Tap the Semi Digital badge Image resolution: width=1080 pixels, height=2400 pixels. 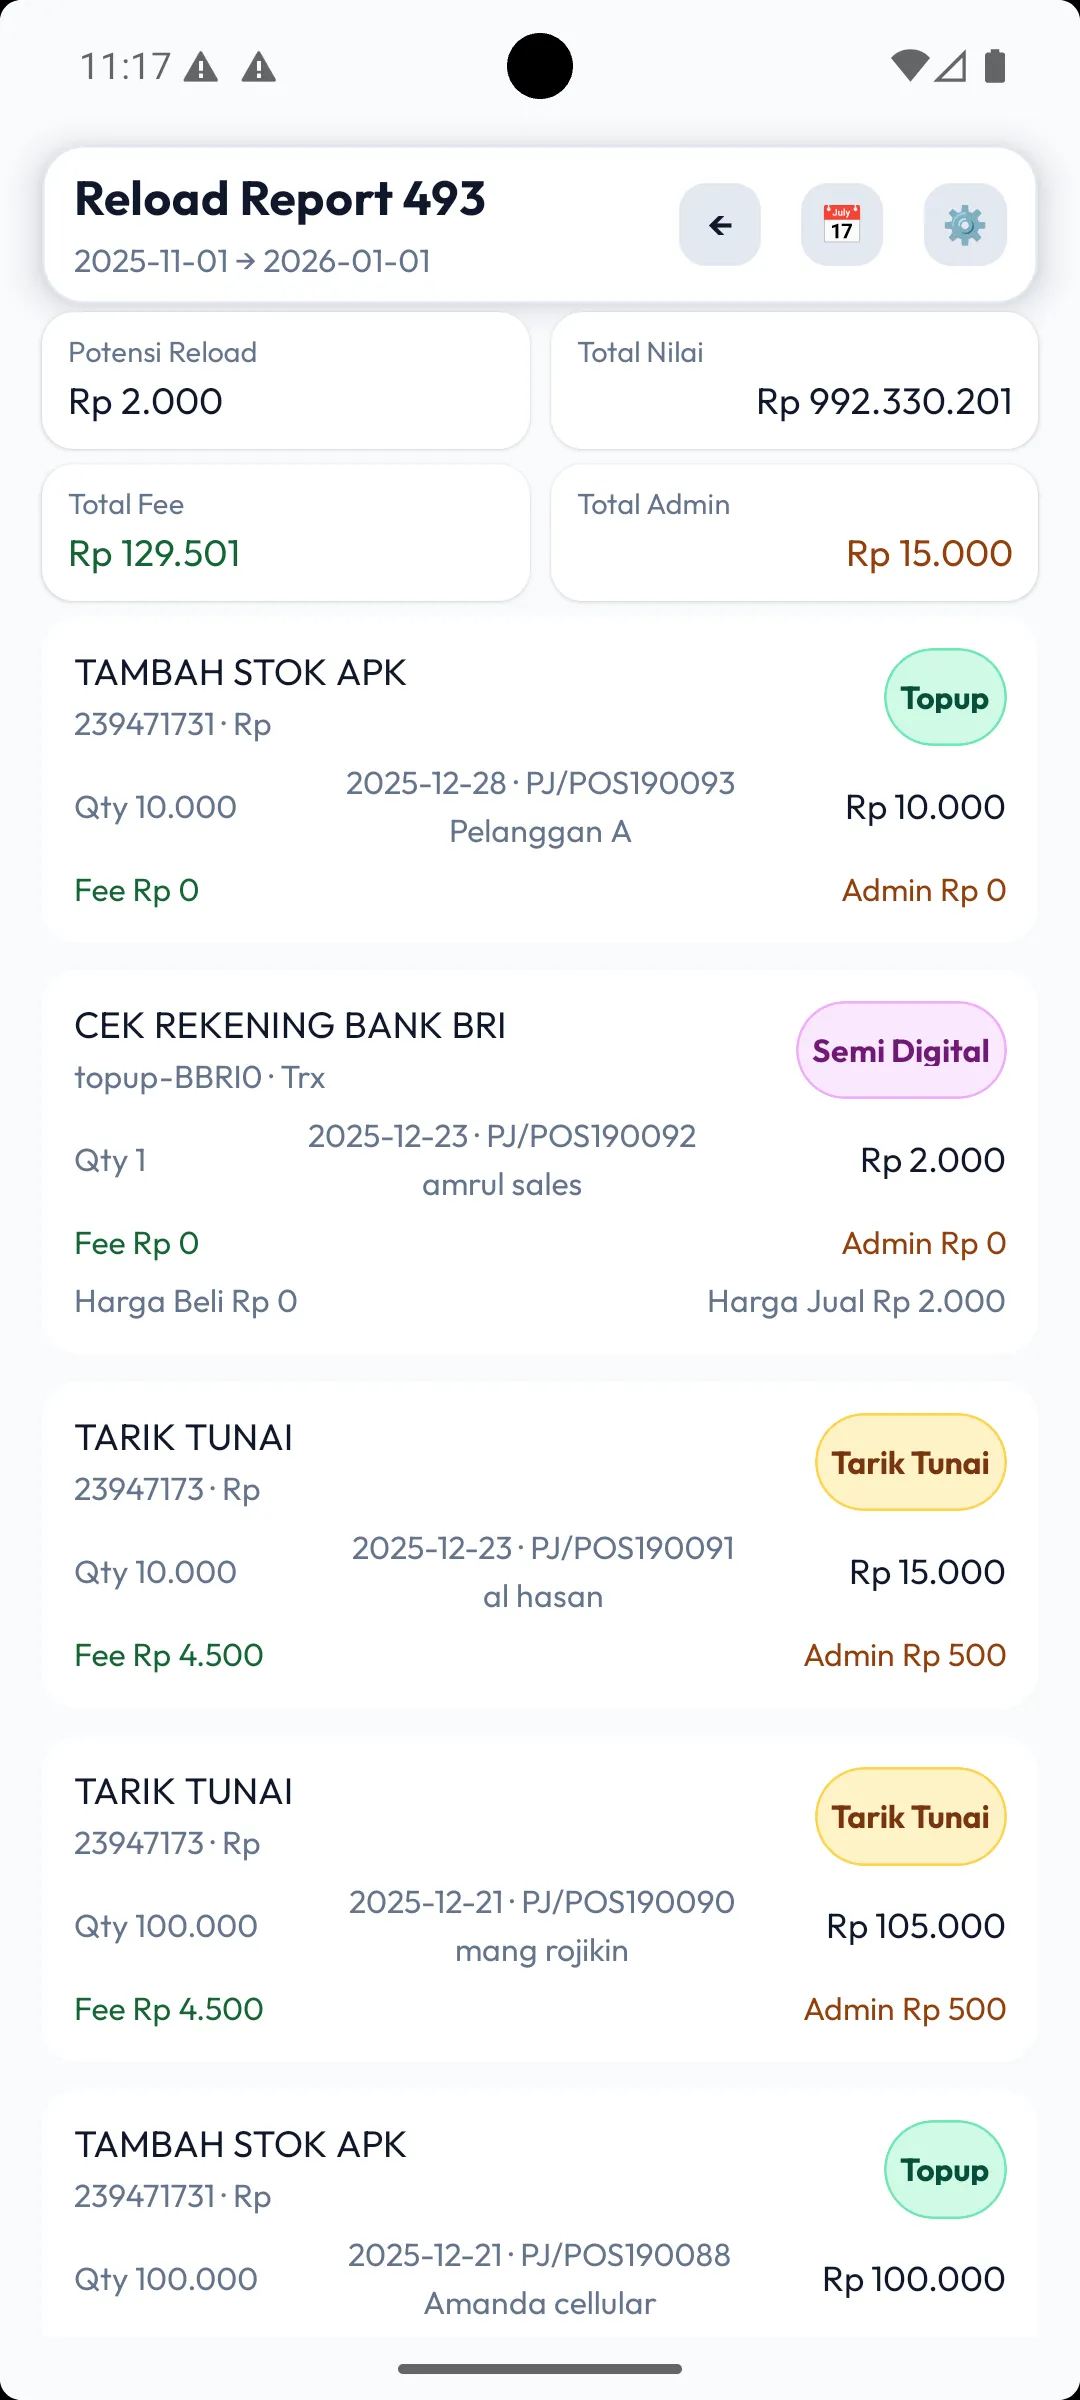point(901,1051)
